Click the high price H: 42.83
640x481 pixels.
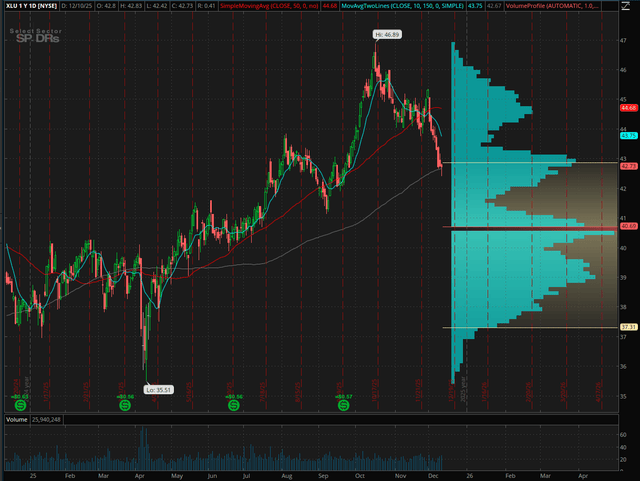(x=131, y=6)
